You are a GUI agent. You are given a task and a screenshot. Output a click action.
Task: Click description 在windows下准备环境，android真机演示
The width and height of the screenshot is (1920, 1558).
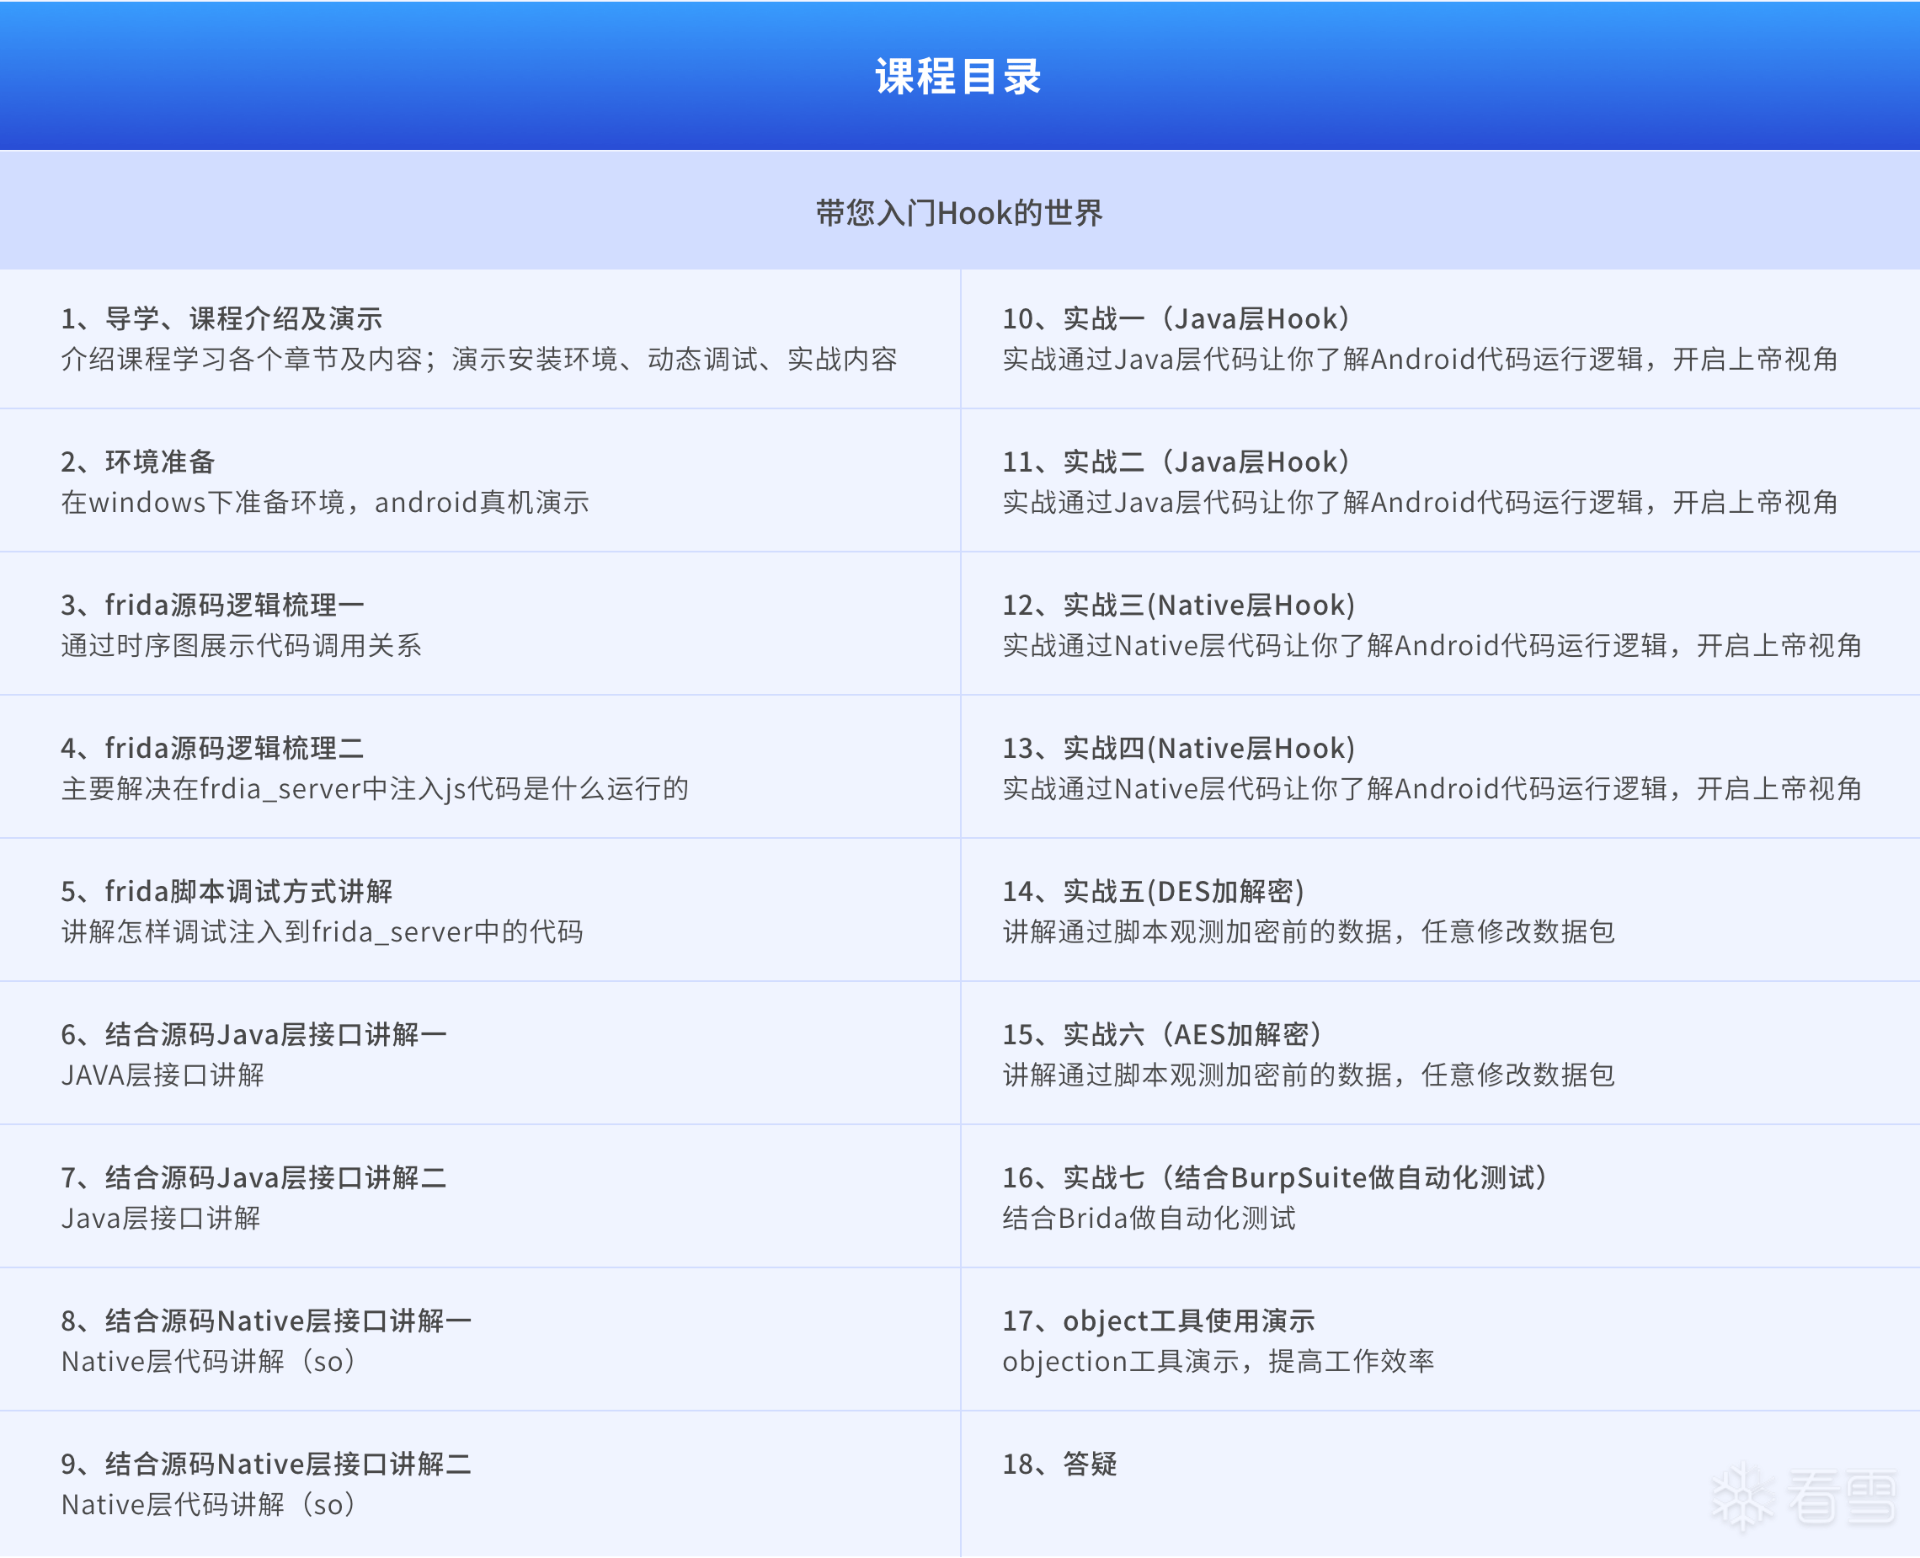click(325, 502)
